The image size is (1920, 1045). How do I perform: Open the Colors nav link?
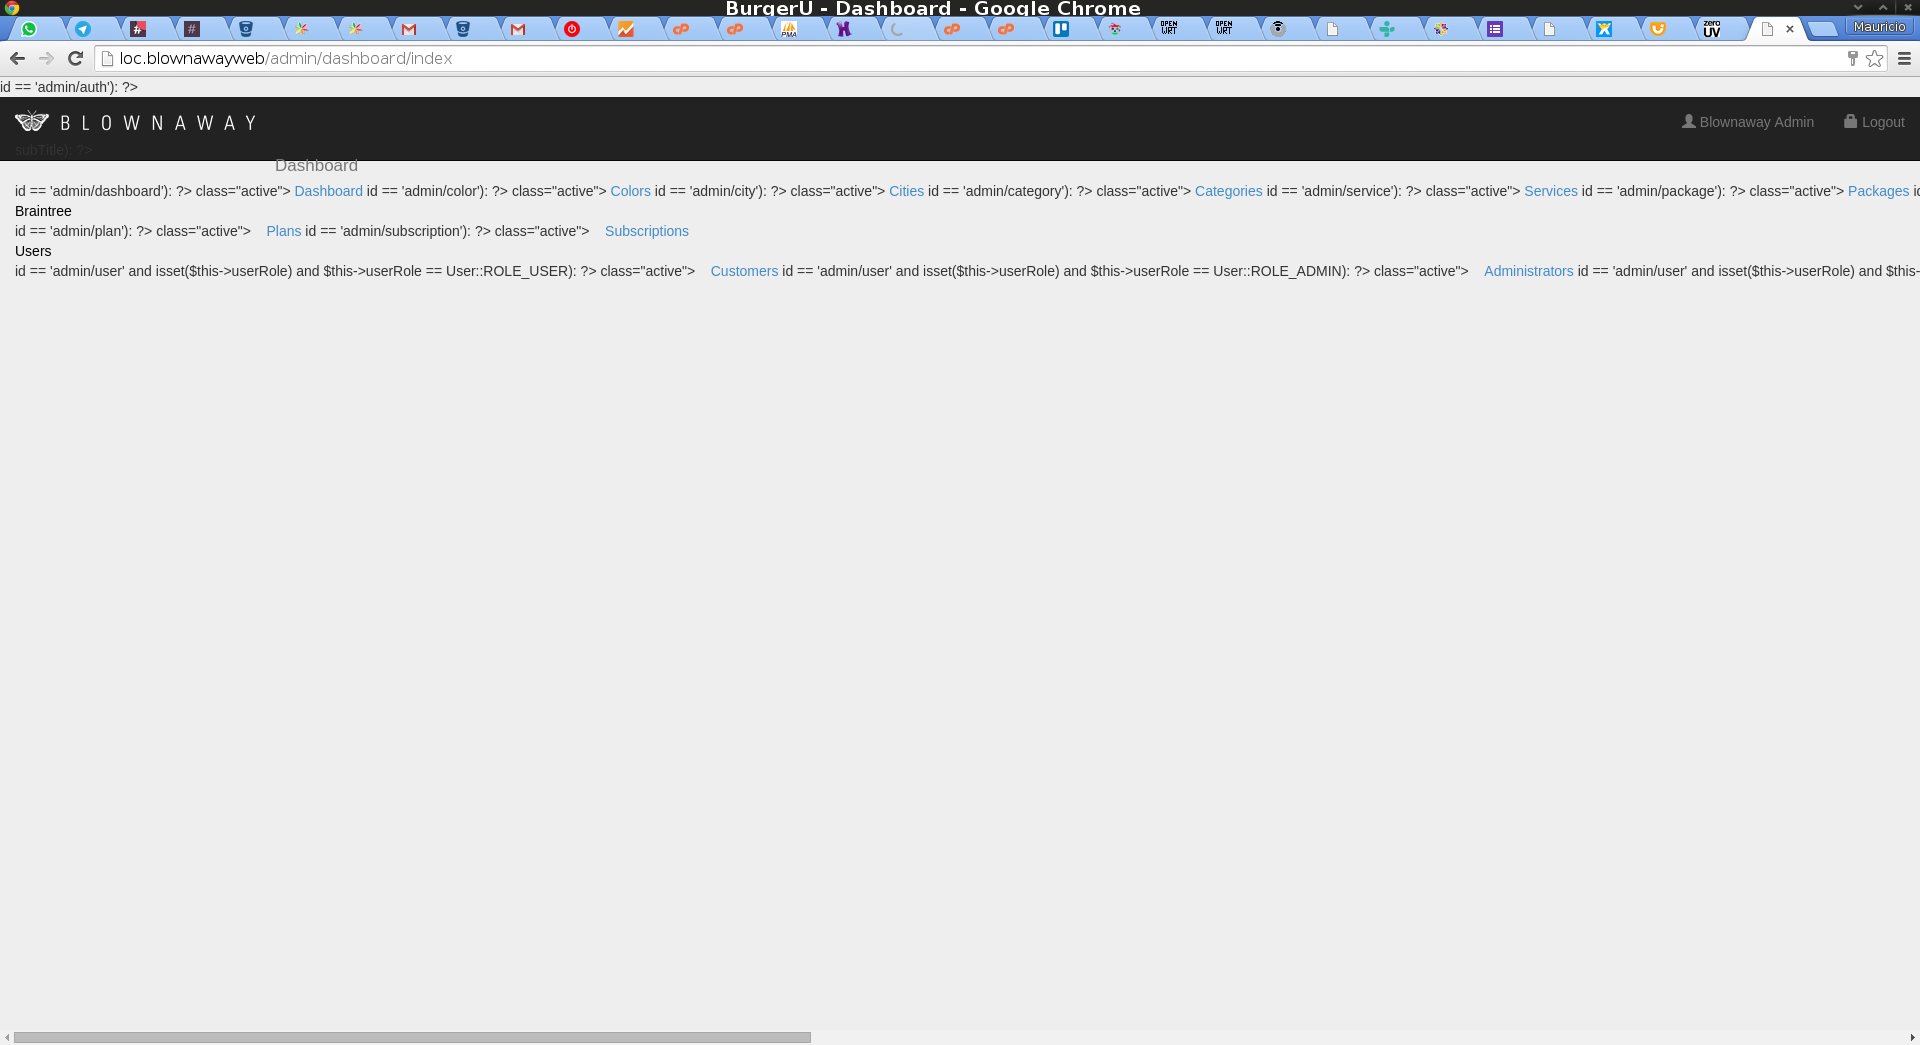(630, 191)
